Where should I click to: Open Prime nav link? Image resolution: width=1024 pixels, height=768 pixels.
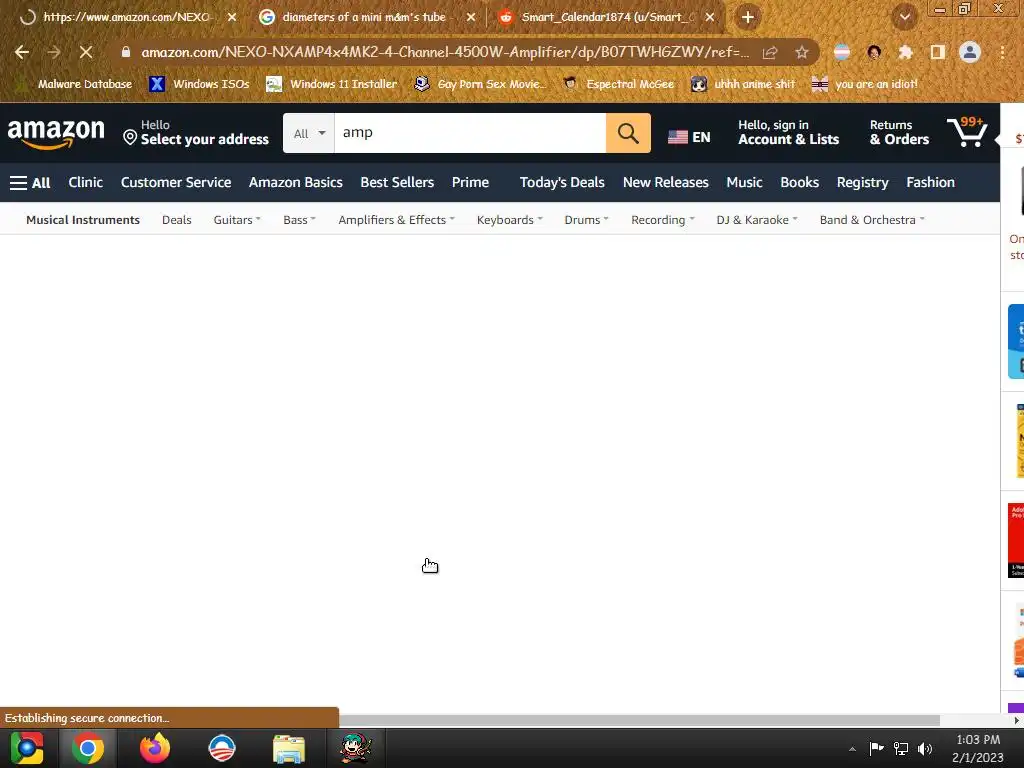470,183
